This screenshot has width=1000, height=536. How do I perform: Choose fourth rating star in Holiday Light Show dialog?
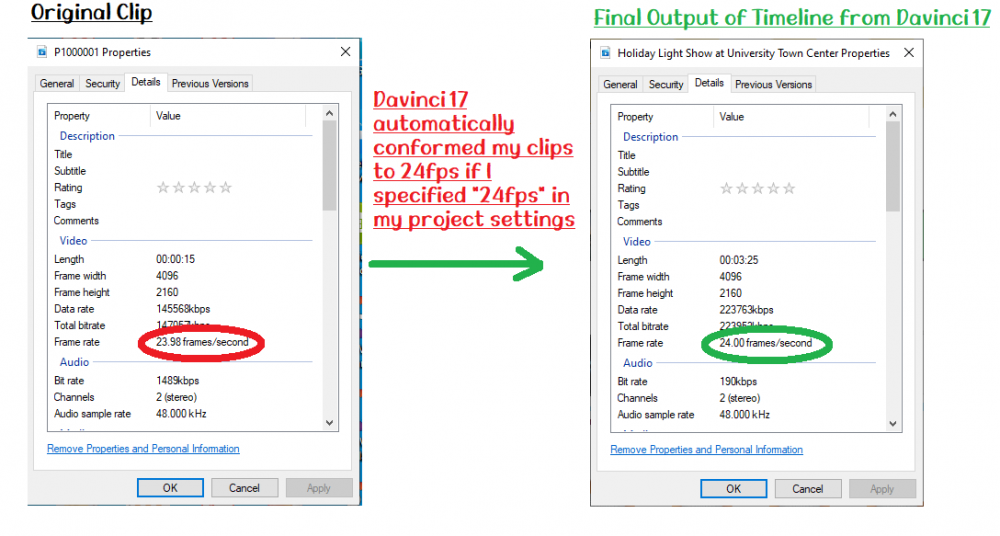pyautogui.click(x=774, y=188)
